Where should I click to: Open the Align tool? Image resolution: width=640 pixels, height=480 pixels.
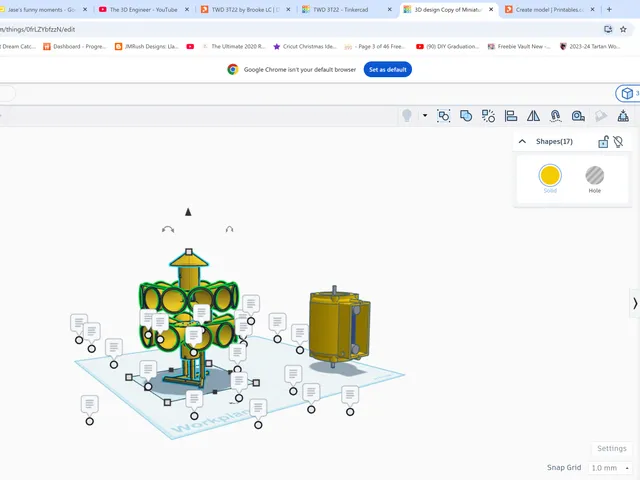pyautogui.click(x=511, y=116)
